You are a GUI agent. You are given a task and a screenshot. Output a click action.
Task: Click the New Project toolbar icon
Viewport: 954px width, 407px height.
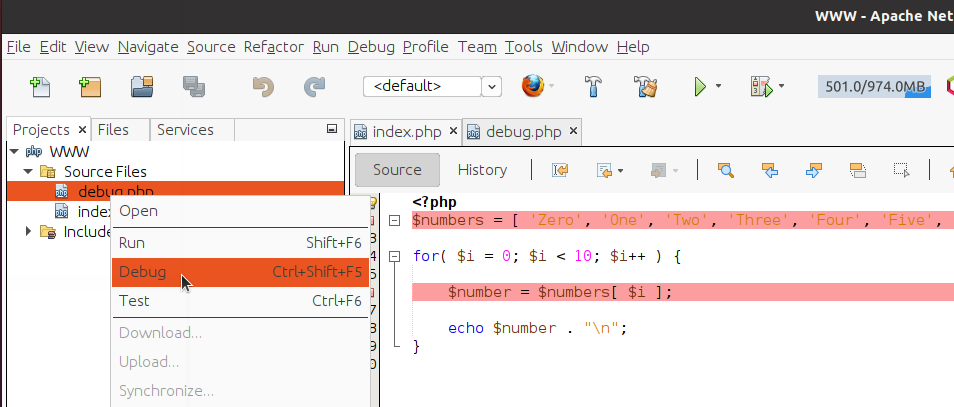(90, 86)
